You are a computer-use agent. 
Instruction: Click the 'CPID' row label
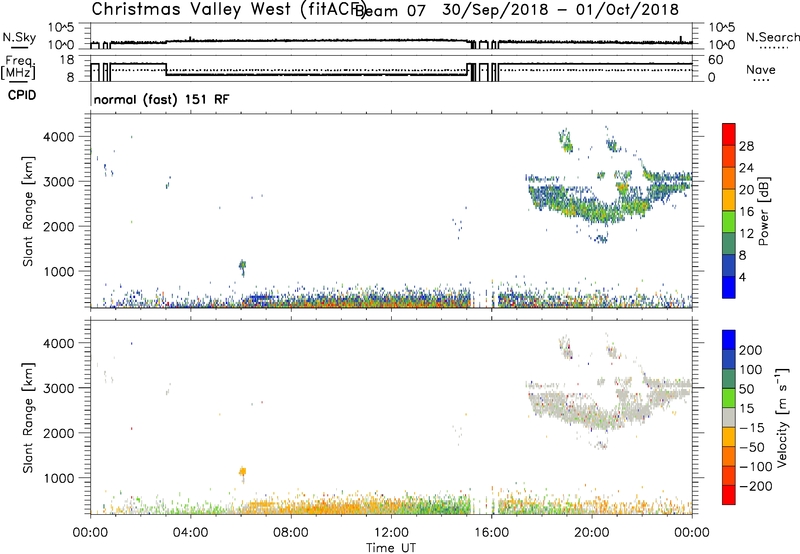pos(22,95)
